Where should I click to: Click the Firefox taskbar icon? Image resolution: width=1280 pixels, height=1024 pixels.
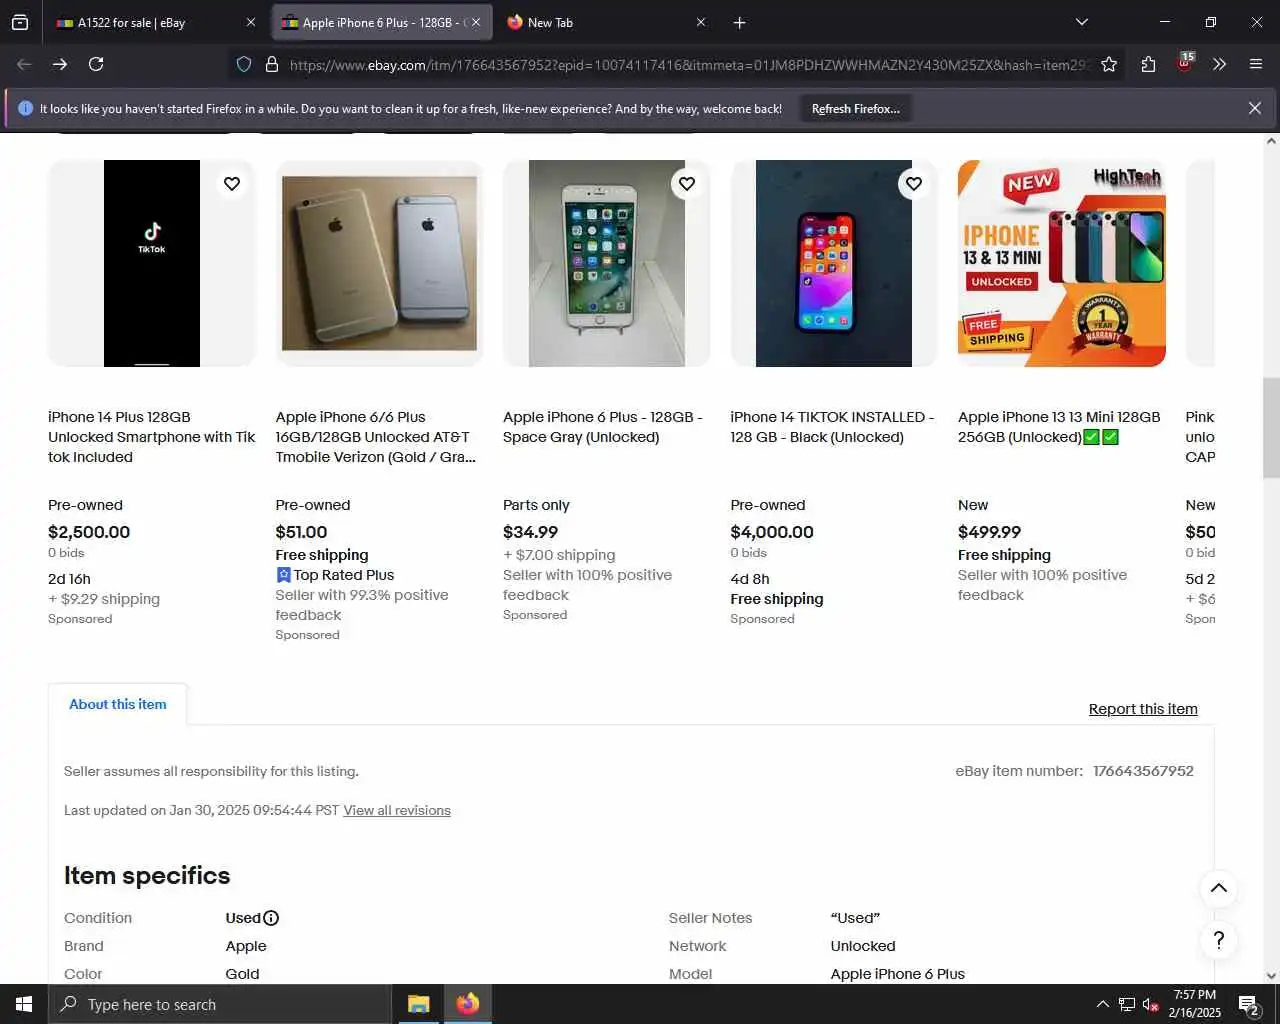(x=468, y=1004)
